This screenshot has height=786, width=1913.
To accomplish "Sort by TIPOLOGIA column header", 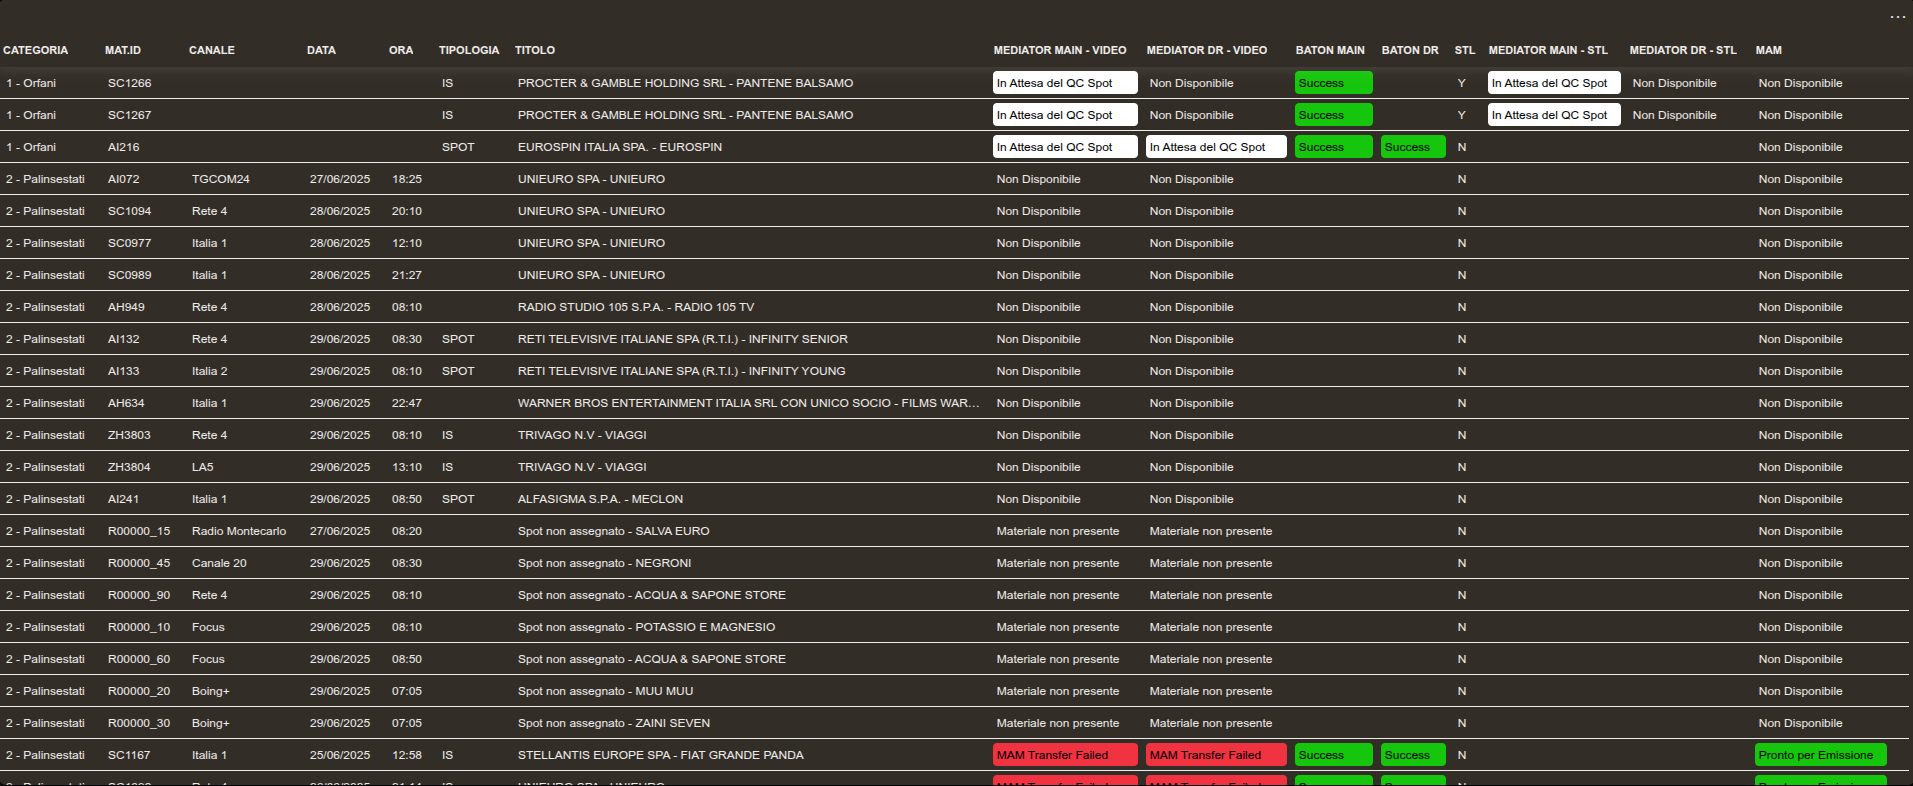I will 469,50.
